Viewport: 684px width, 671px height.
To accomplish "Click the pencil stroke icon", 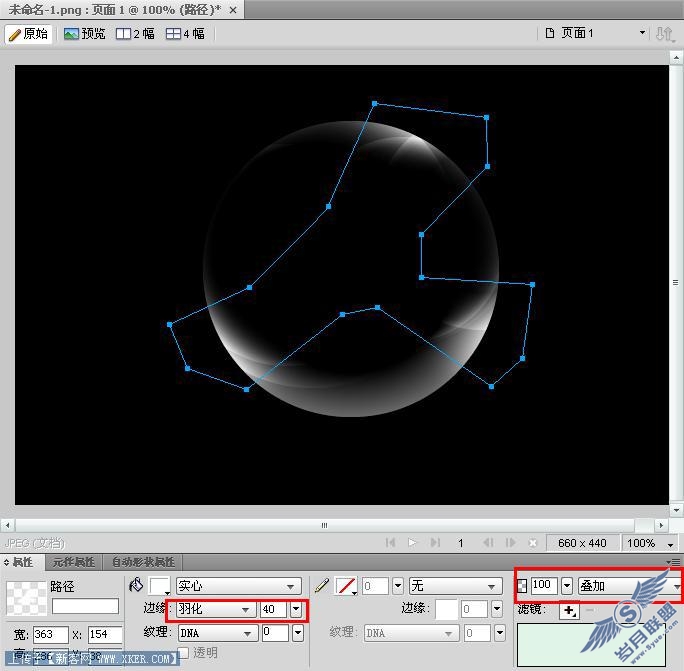I will coord(322,585).
